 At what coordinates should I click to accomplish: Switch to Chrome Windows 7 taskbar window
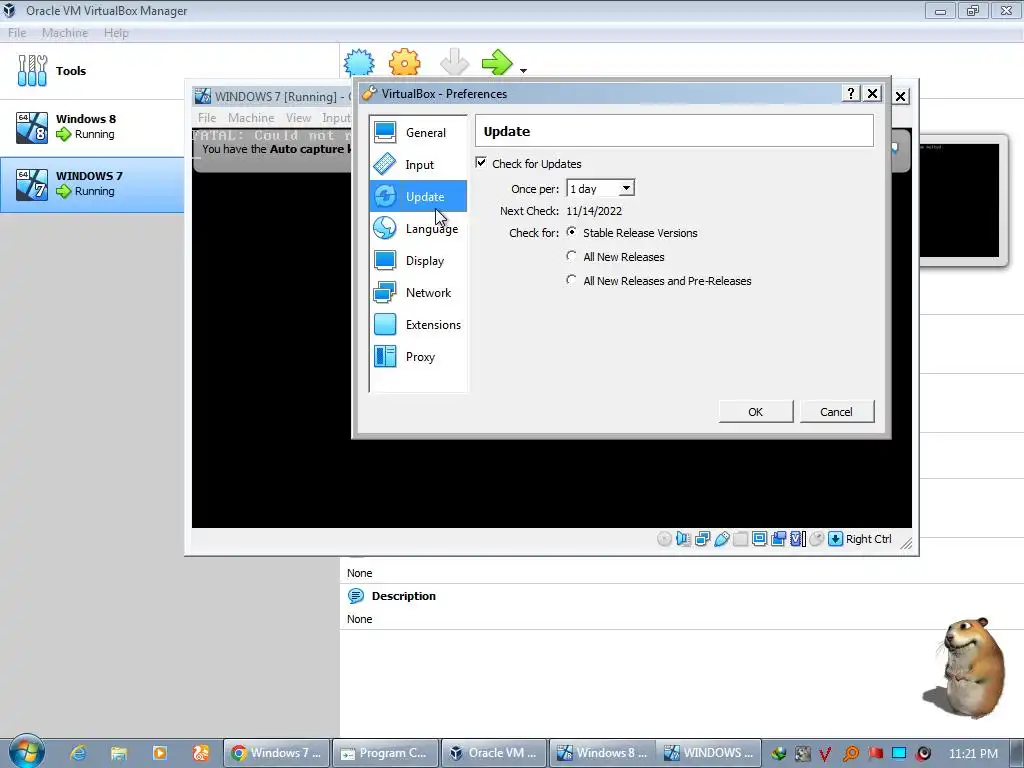276,753
